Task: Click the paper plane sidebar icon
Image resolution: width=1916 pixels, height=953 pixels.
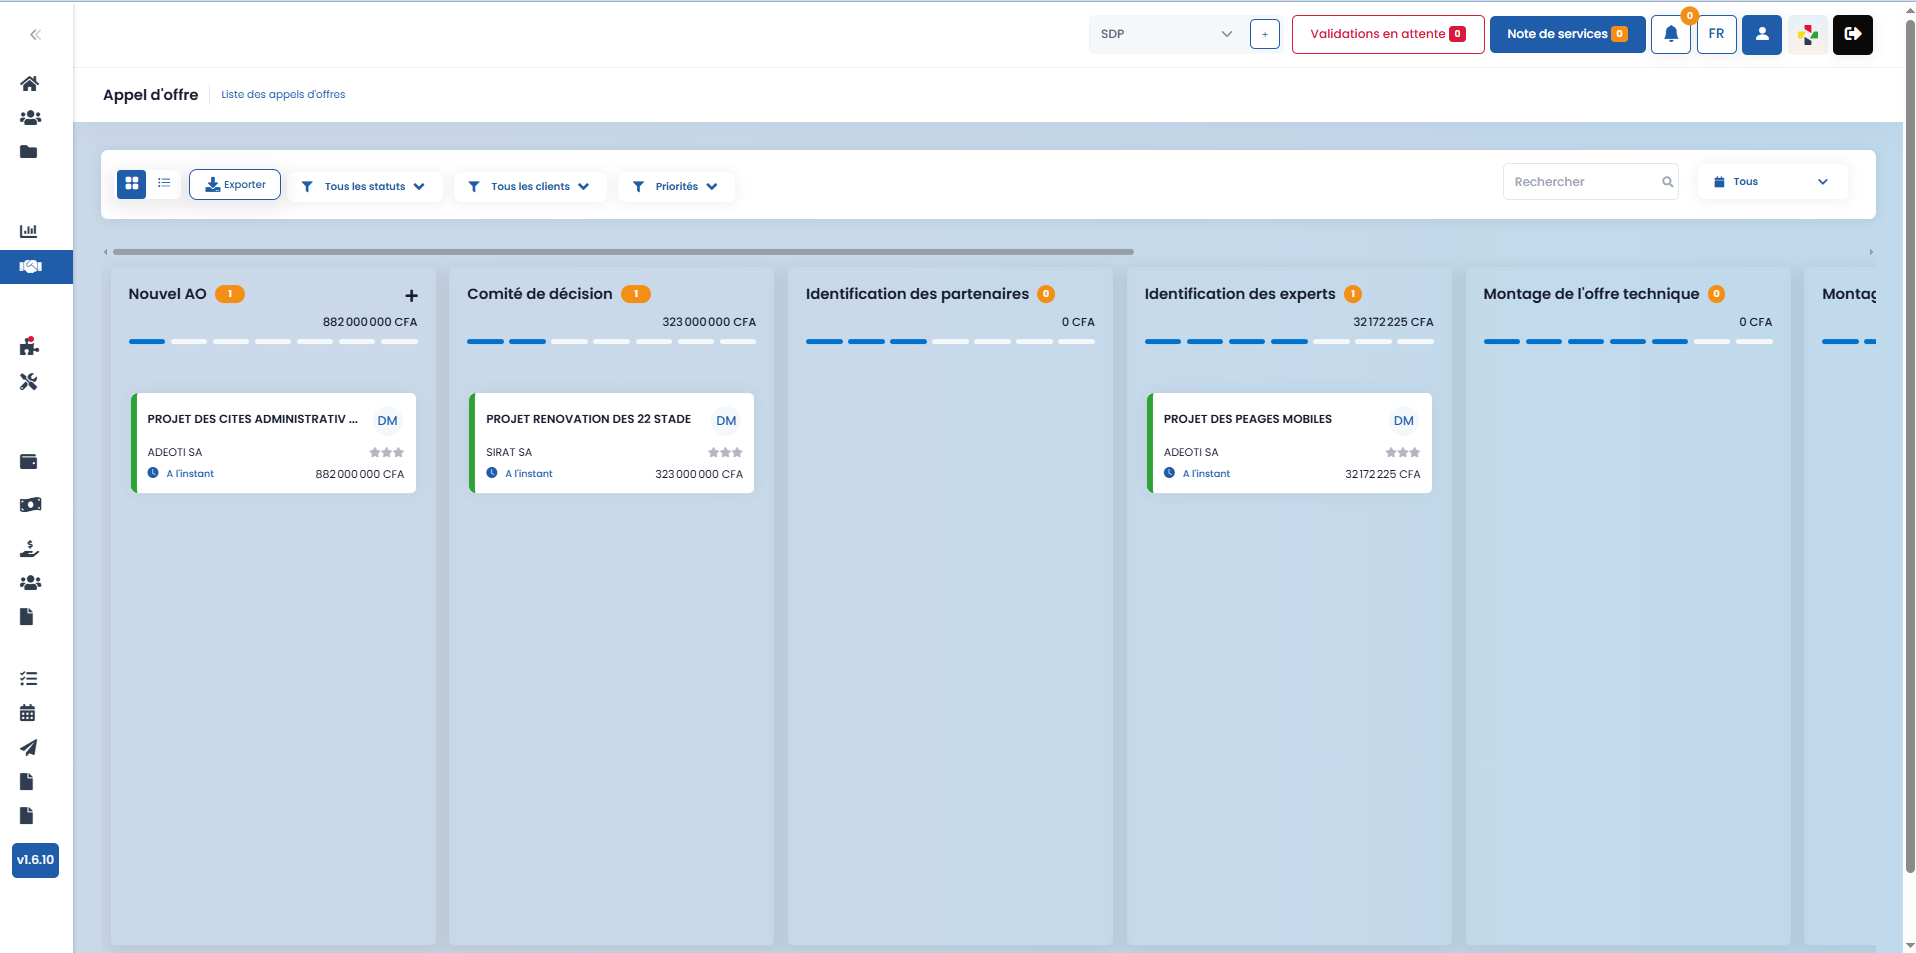Action: coord(28,748)
